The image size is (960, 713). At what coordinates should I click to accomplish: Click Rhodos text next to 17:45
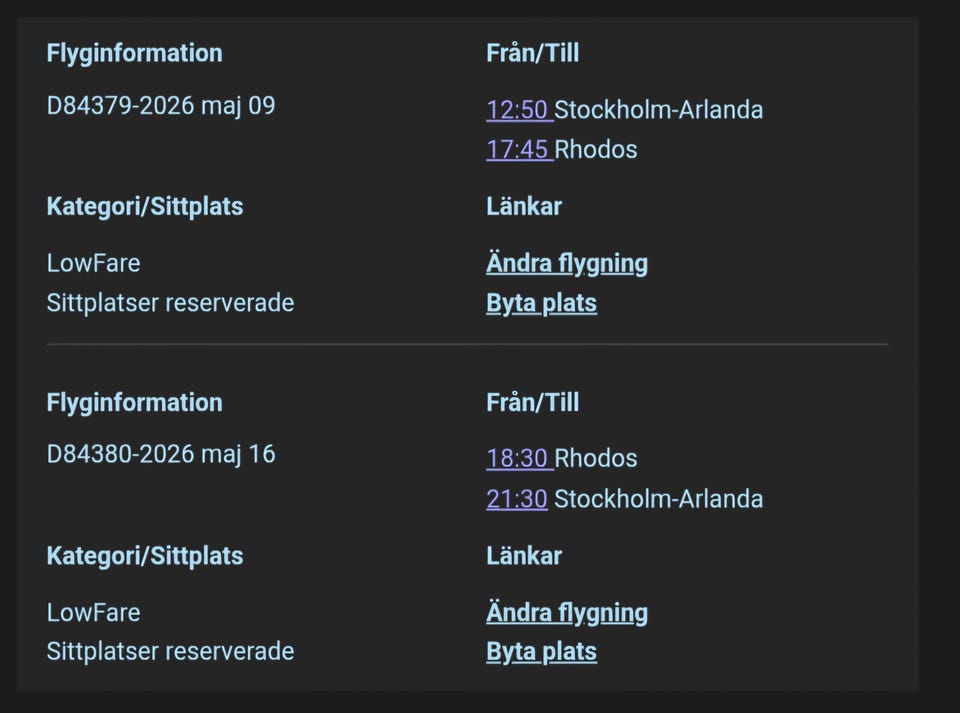(596, 149)
